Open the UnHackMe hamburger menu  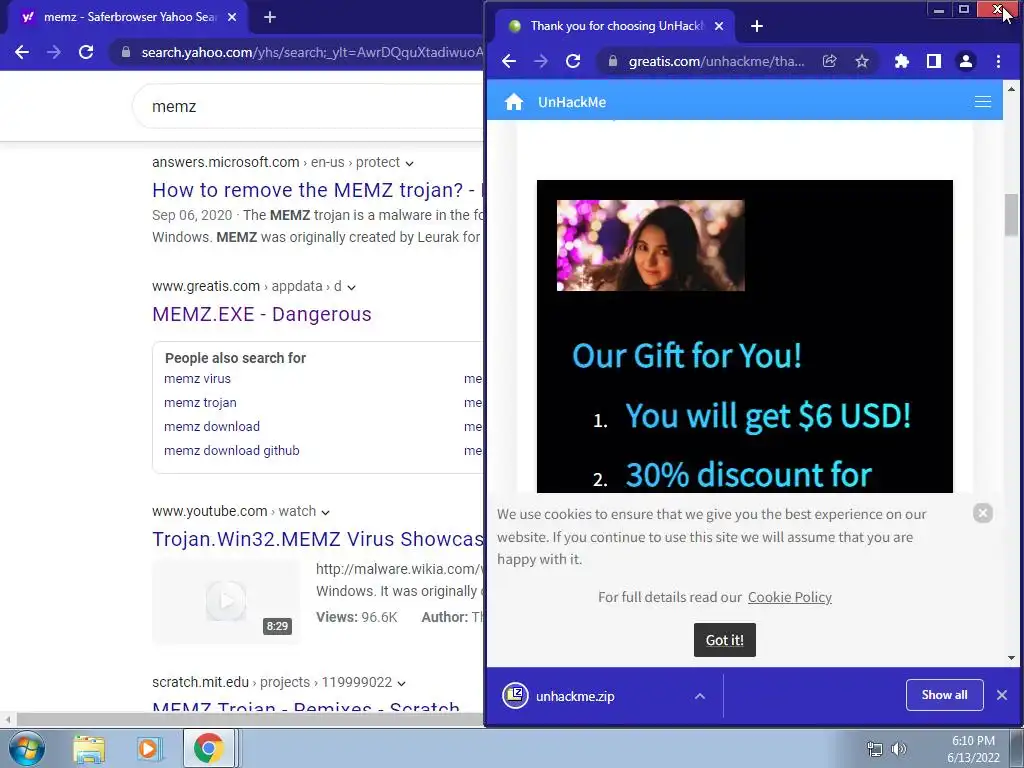point(983,102)
